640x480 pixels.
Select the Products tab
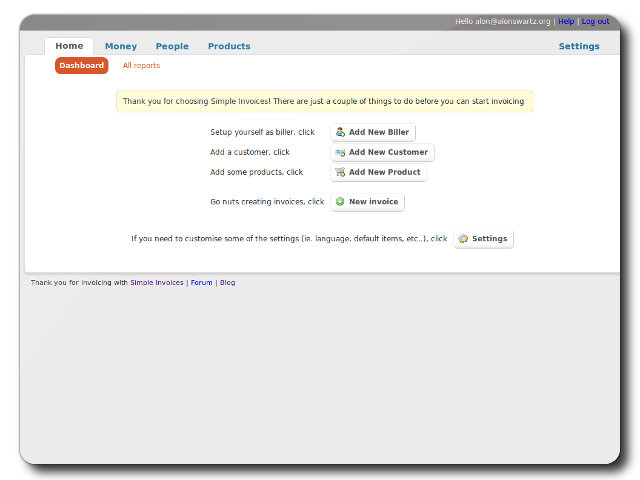click(x=229, y=46)
